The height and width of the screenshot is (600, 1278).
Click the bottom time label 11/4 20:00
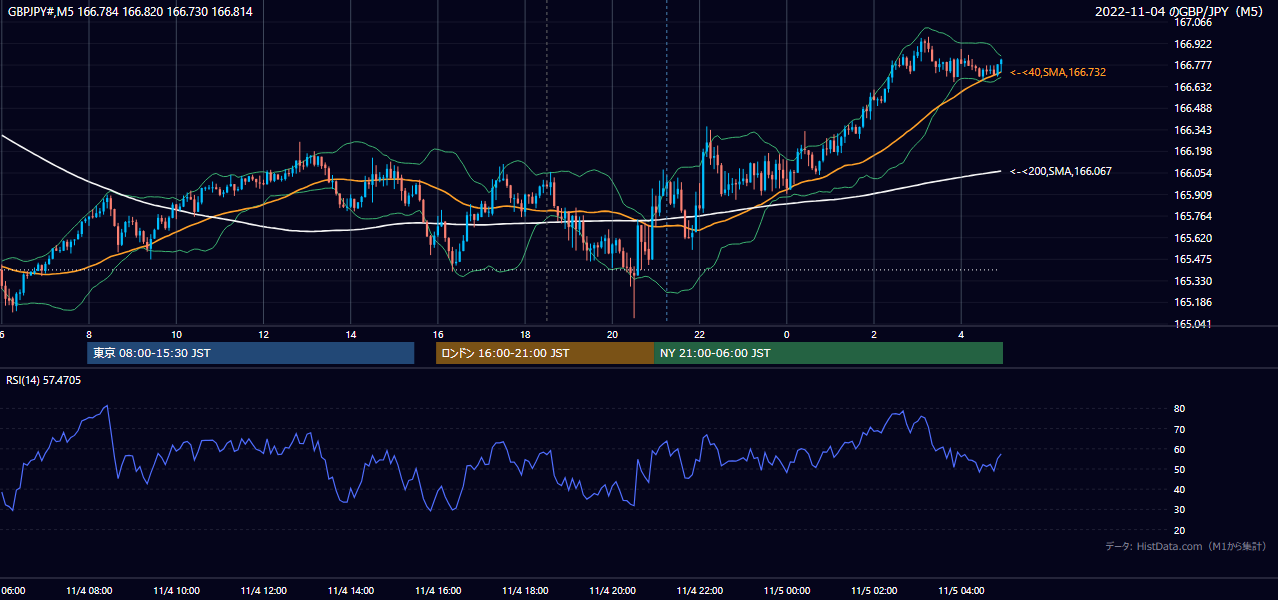click(613, 590)
